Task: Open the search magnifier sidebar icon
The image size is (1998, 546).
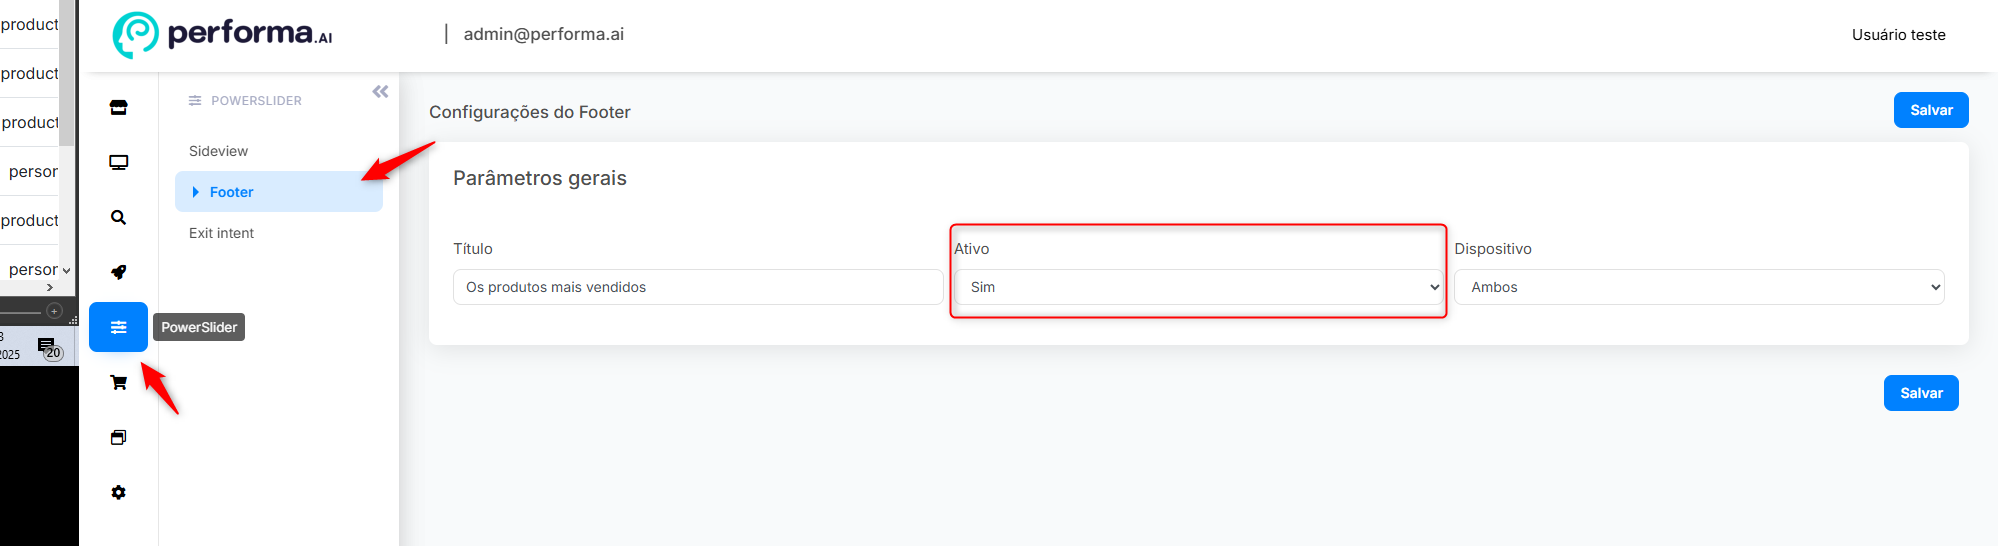Action: point(118,217)
